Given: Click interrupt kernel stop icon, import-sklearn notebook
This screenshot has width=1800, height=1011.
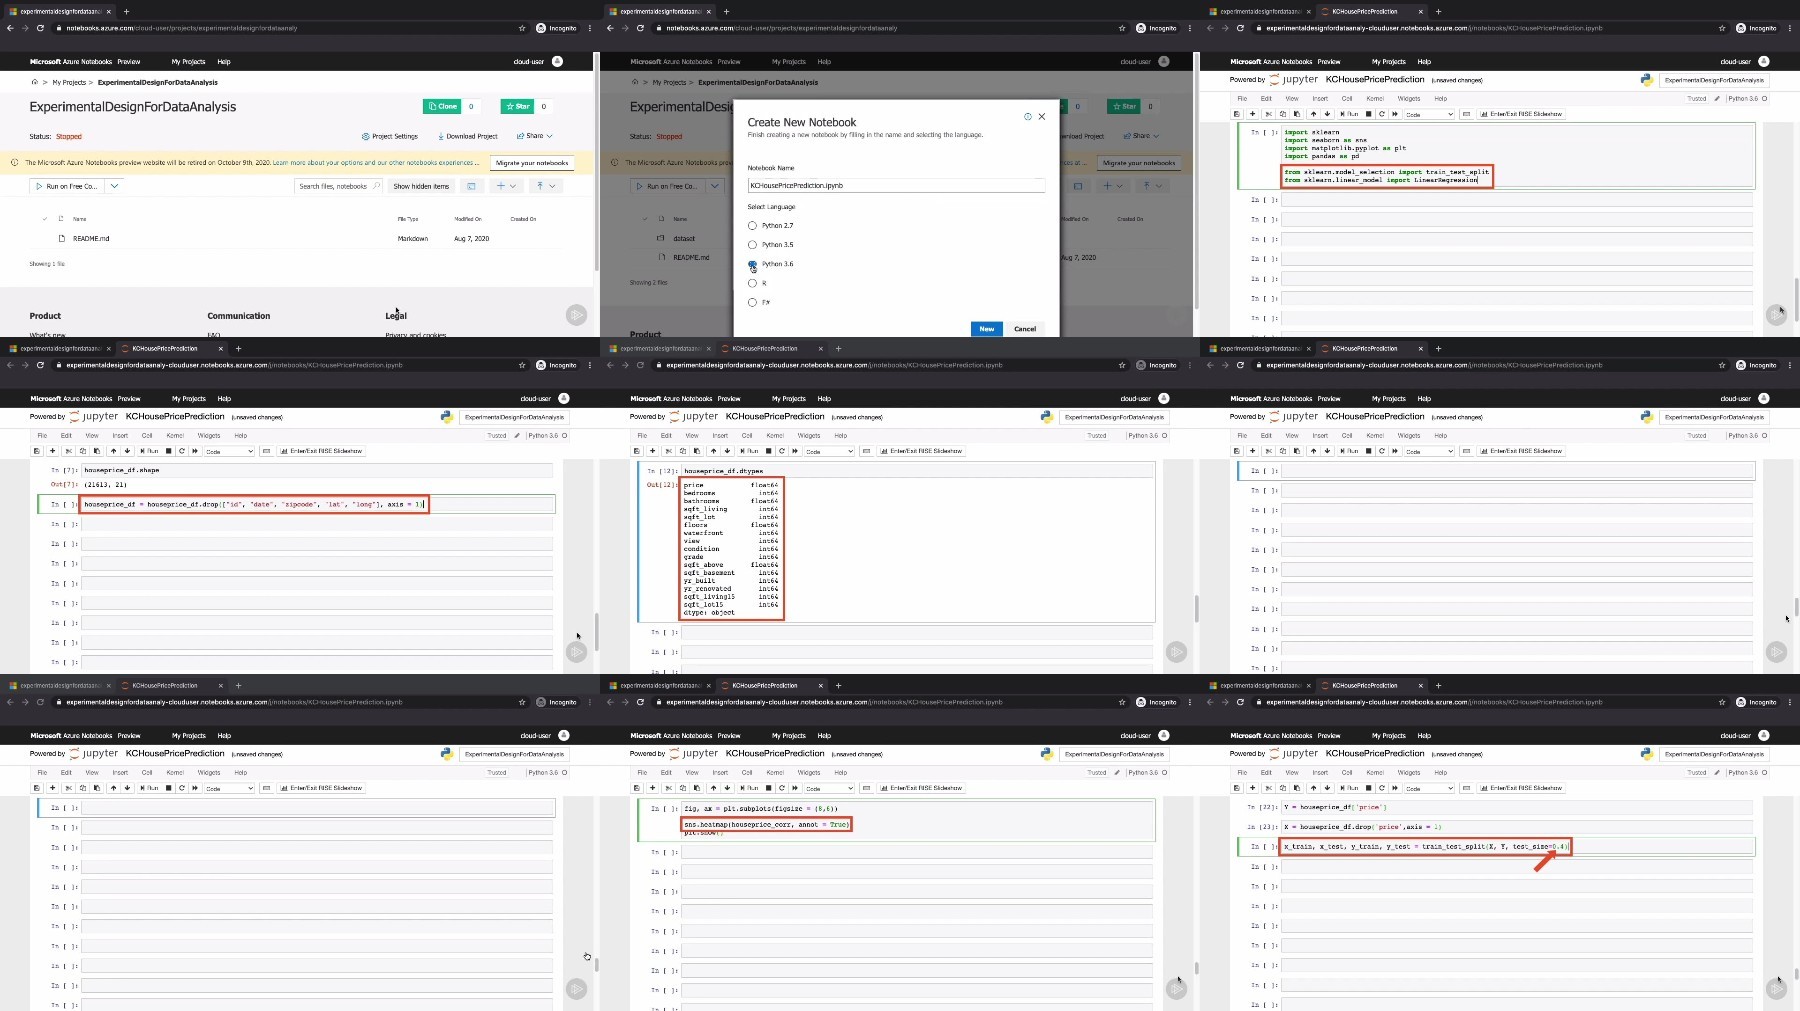Looking at the screenshot, I should [1368, 114].
